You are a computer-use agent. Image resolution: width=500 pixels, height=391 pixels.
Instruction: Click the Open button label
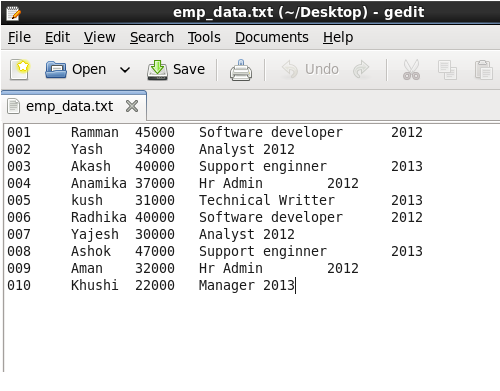[x=89, y=70]
